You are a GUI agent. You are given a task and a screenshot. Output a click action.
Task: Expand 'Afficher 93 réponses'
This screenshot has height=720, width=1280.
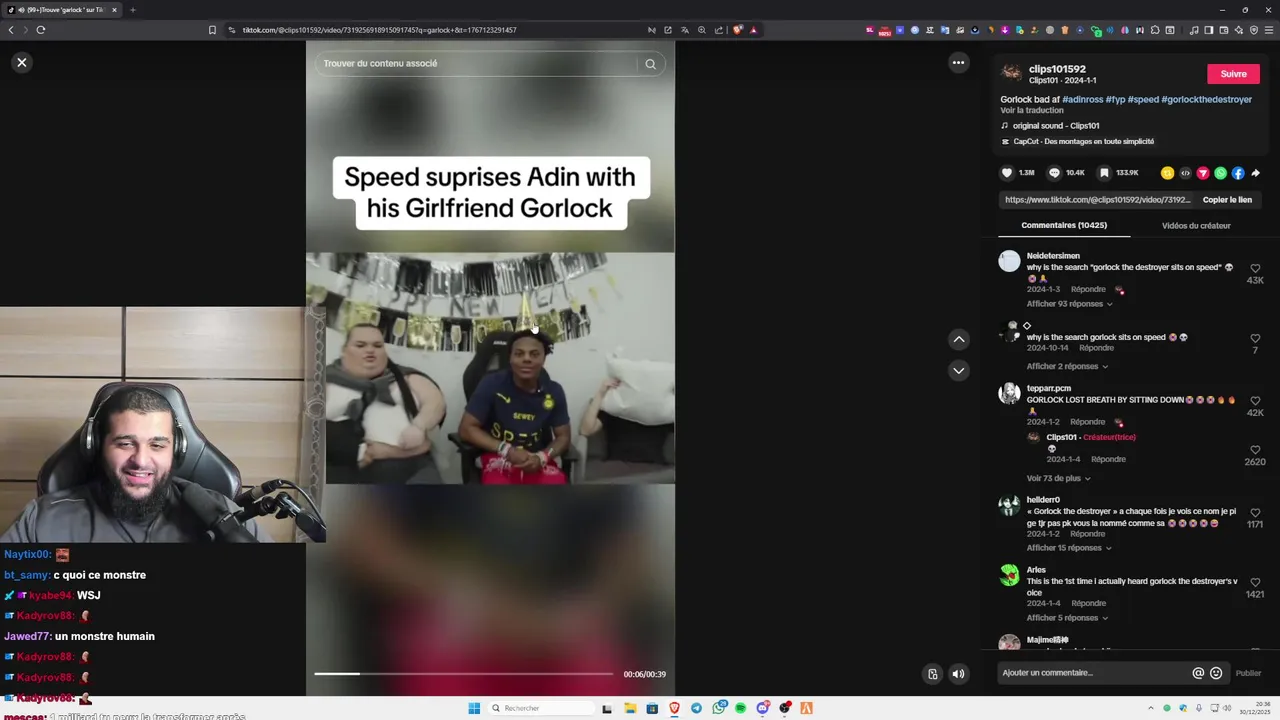click(1069, 304)
